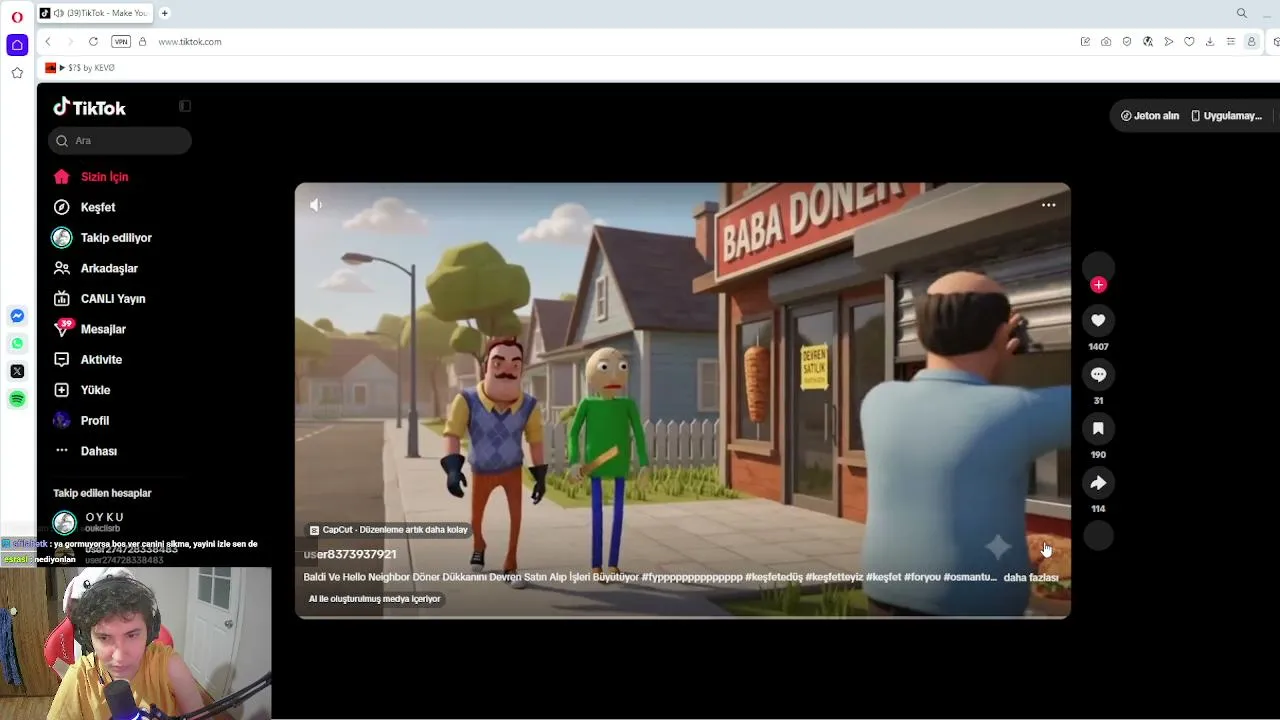View site security lock info
Image resolution: width=1280 pixels, height=720 pixels.
coord(142,42)
